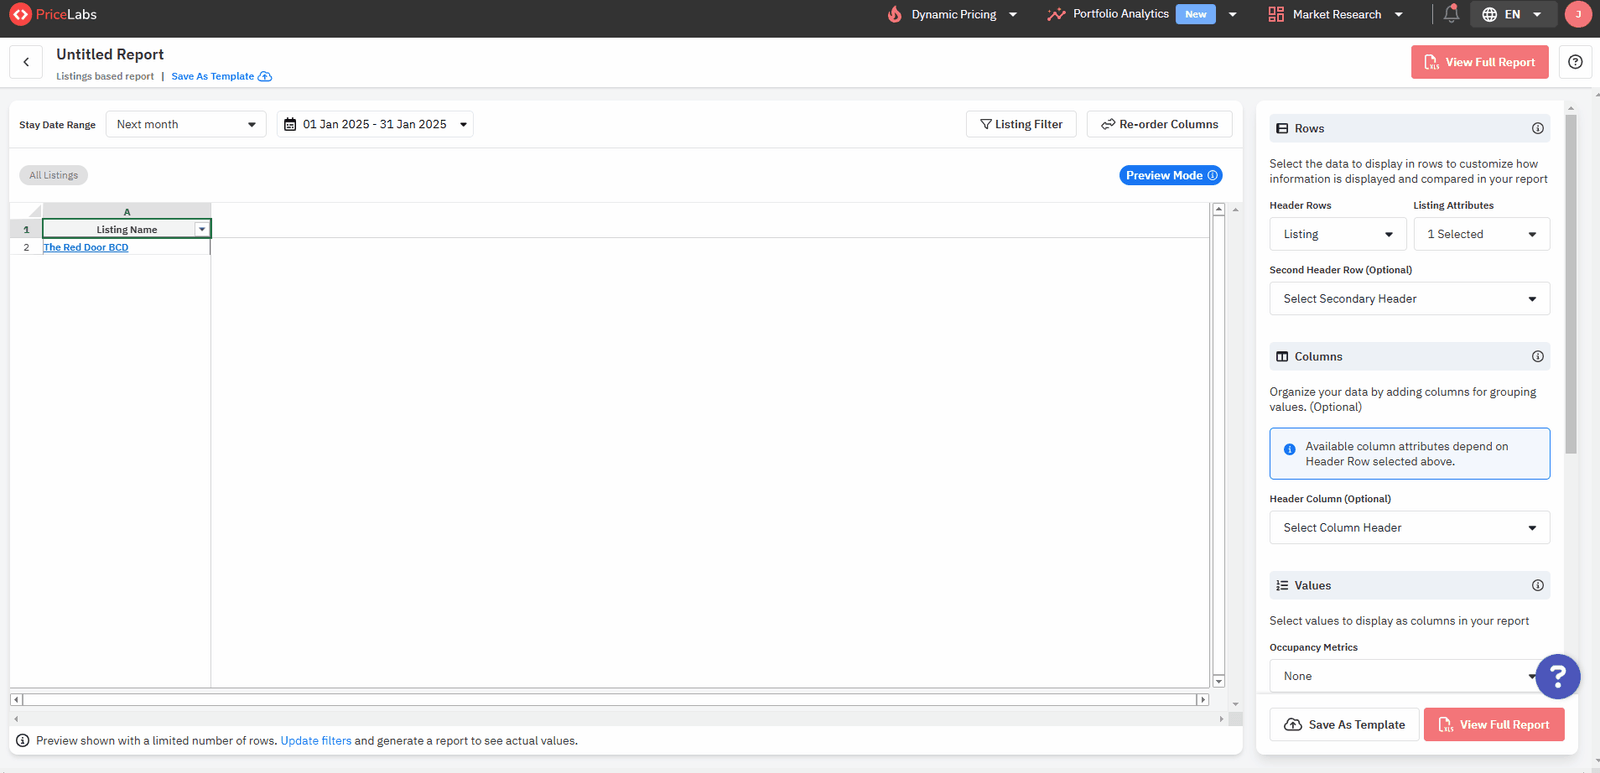Click Columns section info icon

tap(1538, 357)
